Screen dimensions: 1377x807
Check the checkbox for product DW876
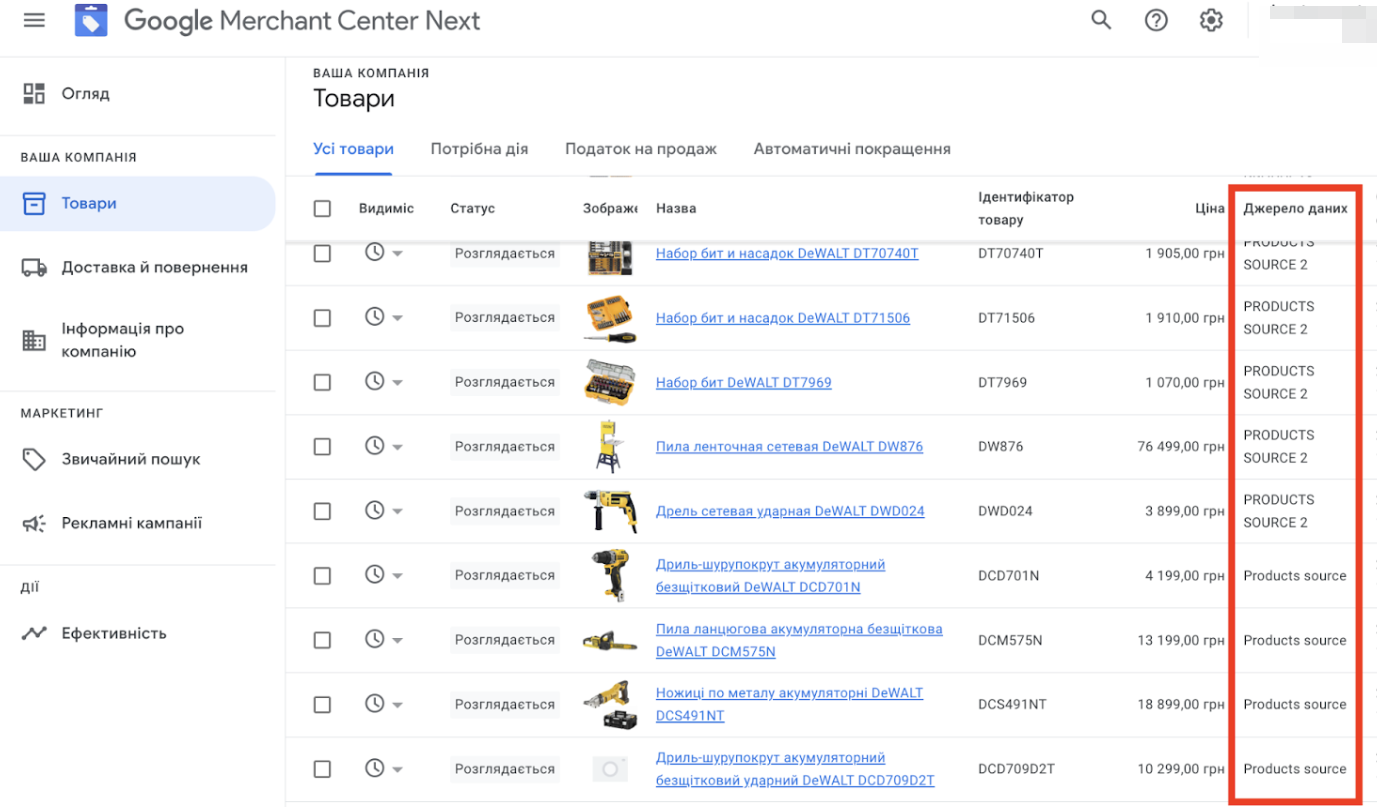[322, 446]
